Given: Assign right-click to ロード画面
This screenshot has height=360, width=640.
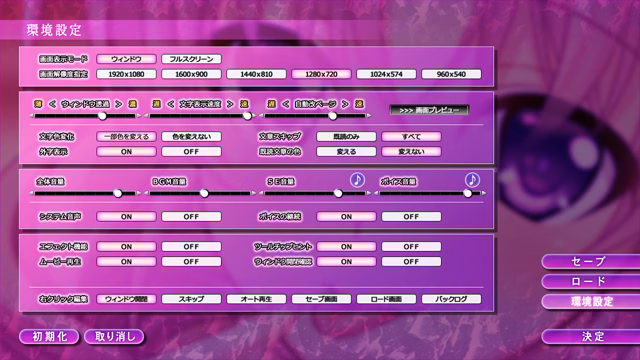Looking at the screenshot, I should pyautogui.click(x=387, y=299).
